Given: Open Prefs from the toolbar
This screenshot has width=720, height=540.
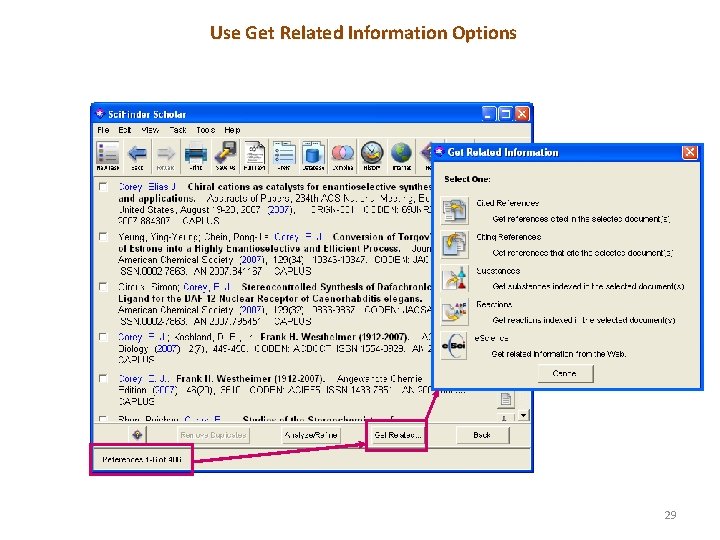Looking at the screenshot, I should [284, 156].
